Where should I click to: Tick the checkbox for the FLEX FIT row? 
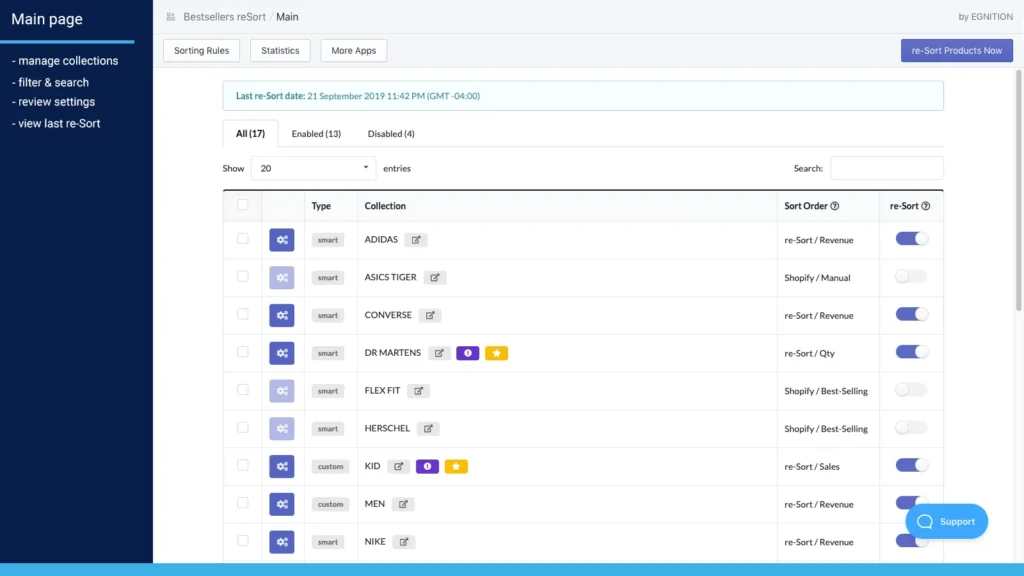242,390
